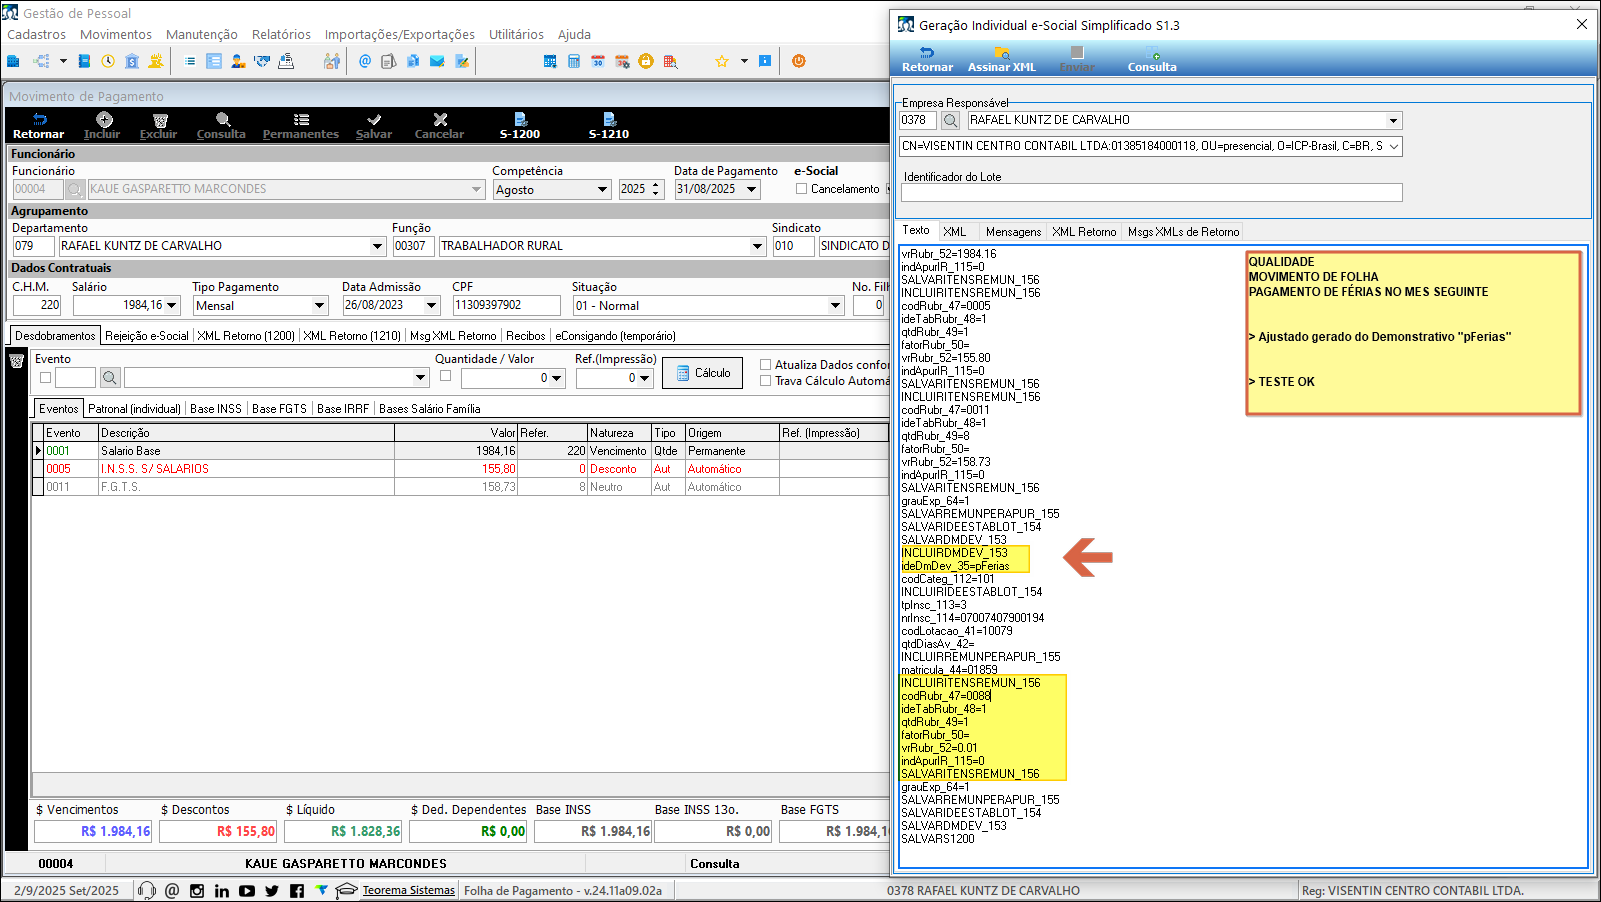Open YouTube icon in status bar
Viewport: 1601px width, 902px height.
[x=247, y=890]
